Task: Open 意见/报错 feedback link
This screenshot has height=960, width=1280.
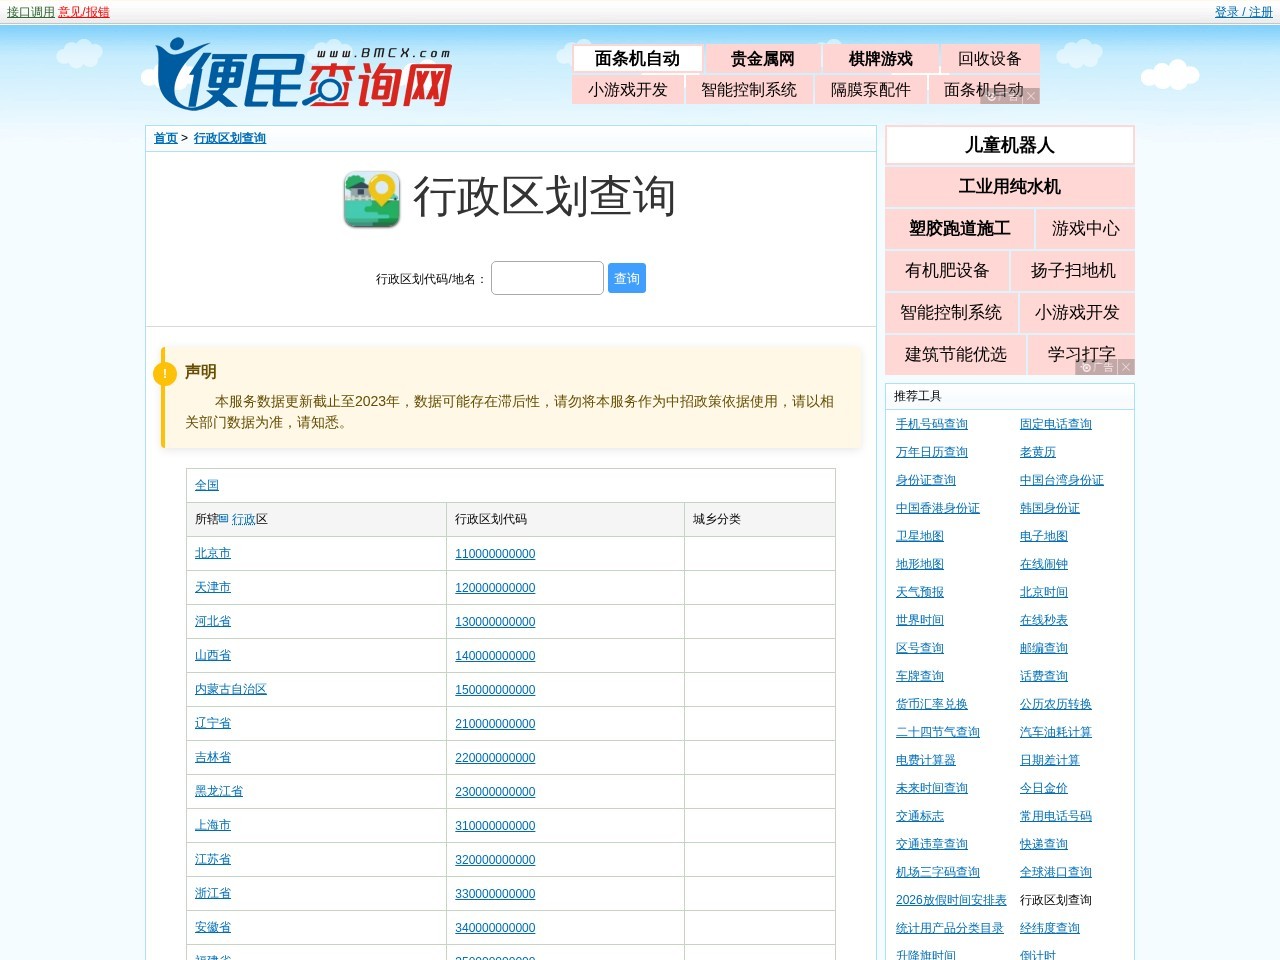Action: (x=84, y=12)
